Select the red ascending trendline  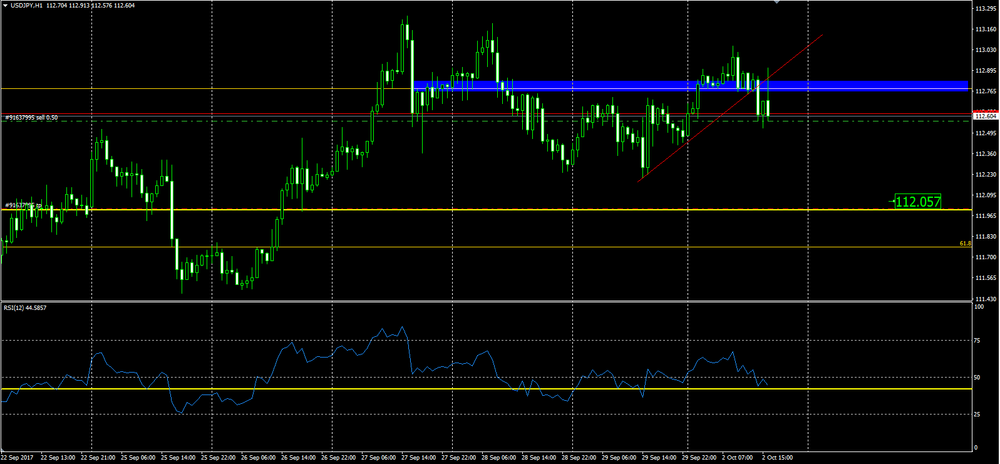click(730, 108)
